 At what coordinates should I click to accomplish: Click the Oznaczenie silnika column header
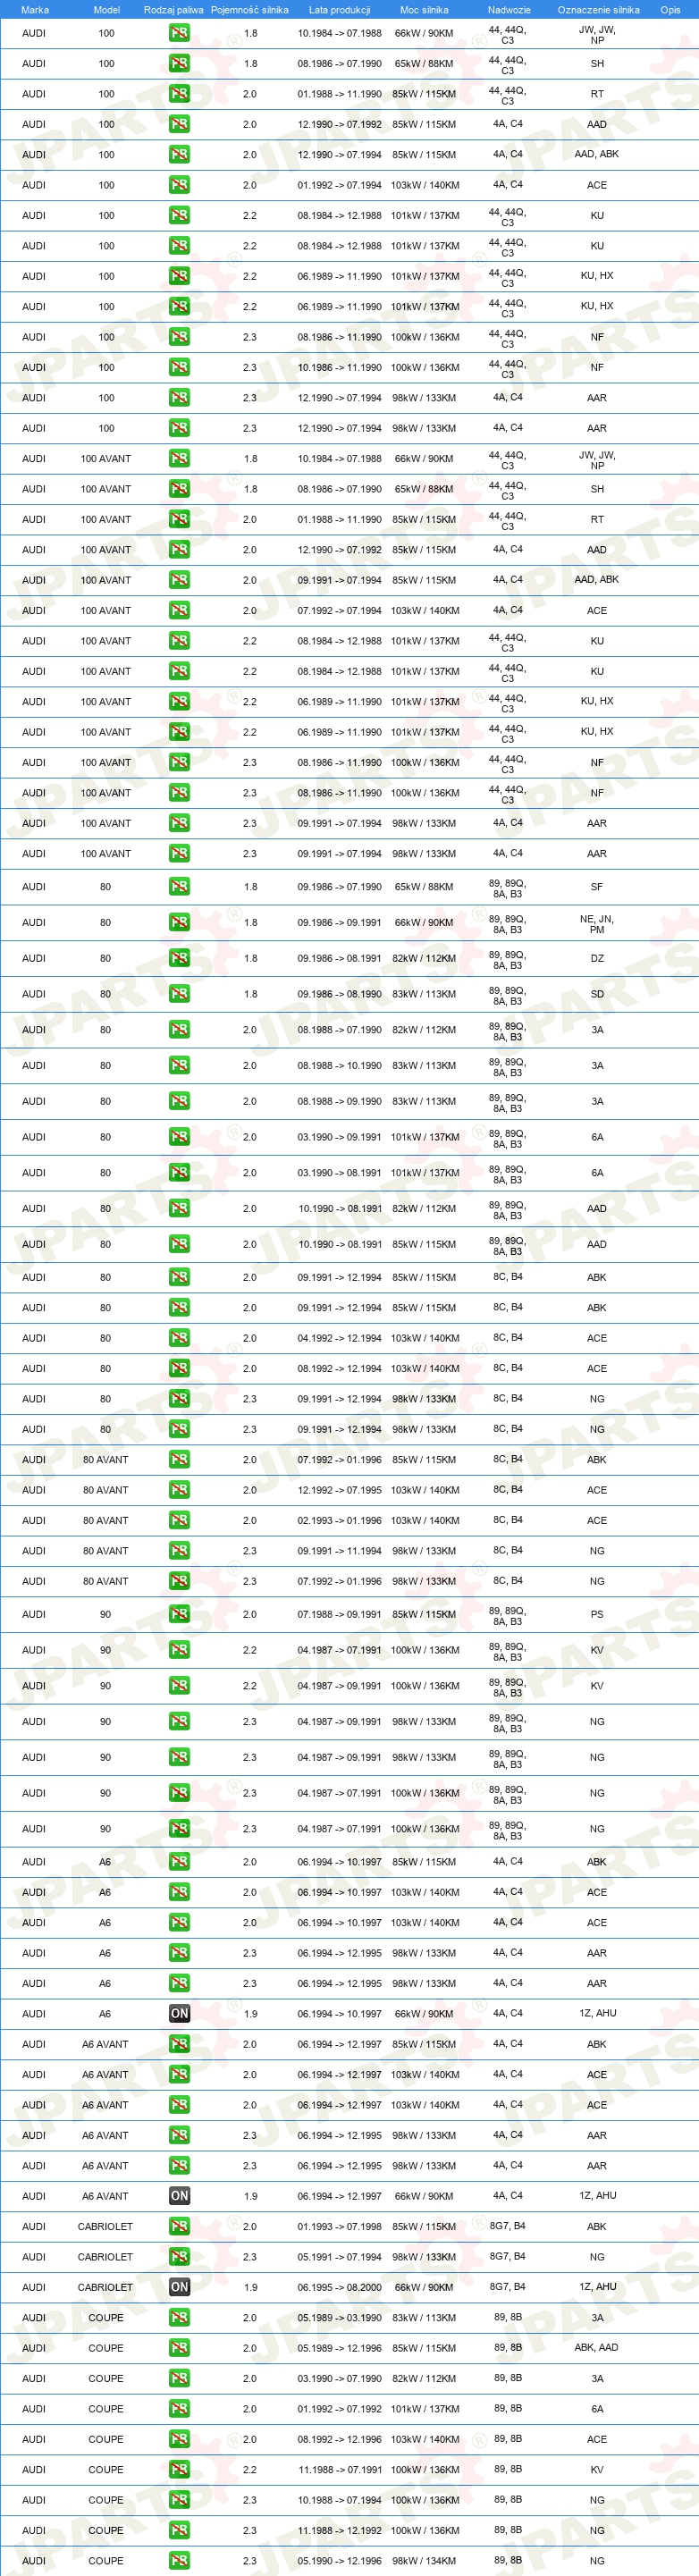[598, 10]
